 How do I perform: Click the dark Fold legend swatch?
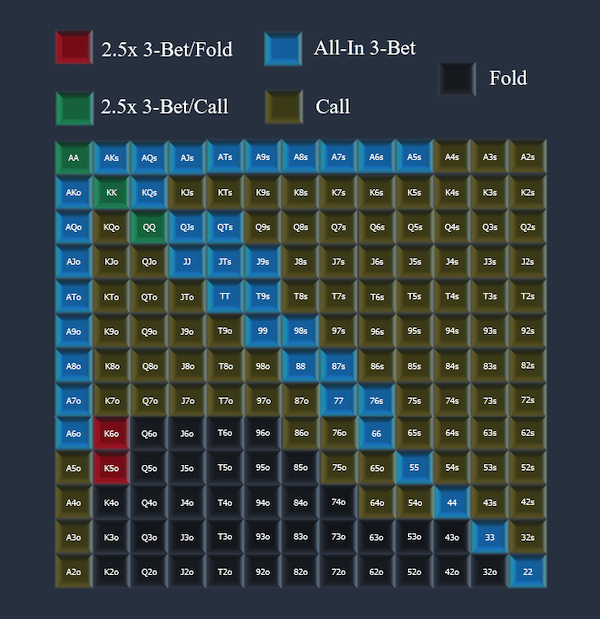[x=457, y=79]
